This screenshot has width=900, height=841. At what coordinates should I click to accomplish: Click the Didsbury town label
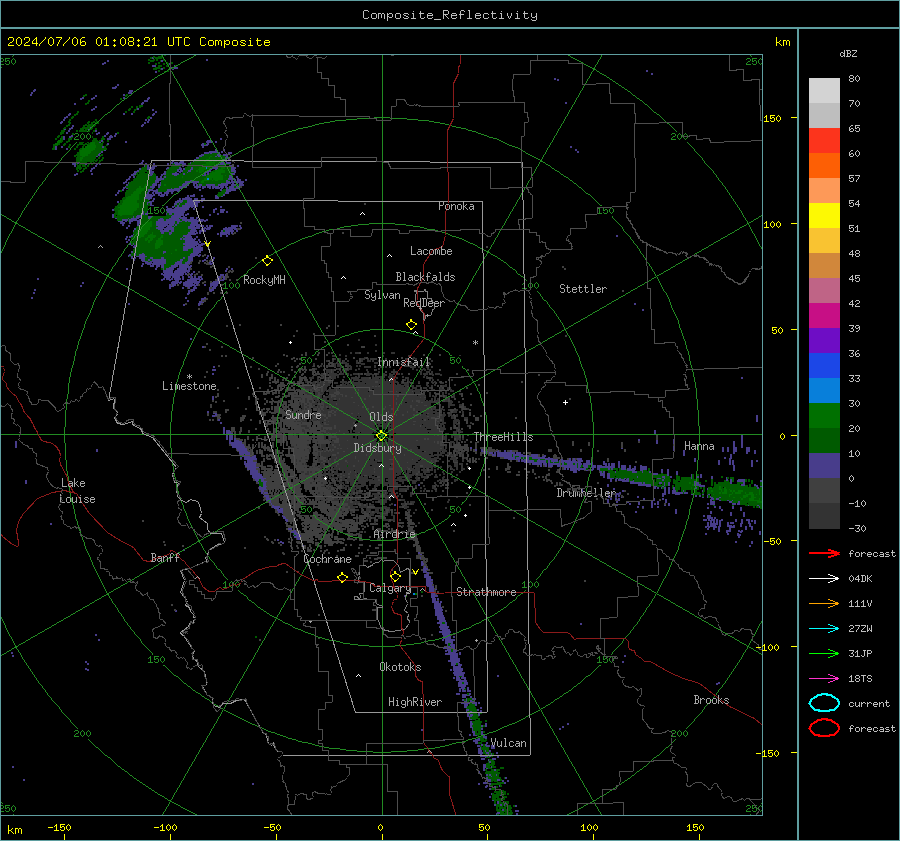378,448
